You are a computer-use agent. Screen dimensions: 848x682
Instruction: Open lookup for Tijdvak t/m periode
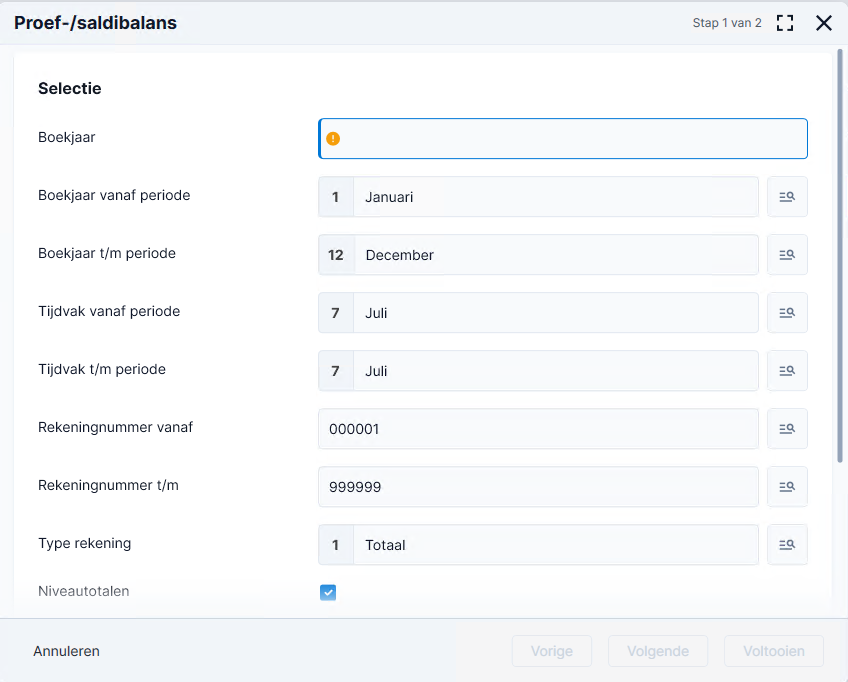pyautogui.click(x=787, y=370)
